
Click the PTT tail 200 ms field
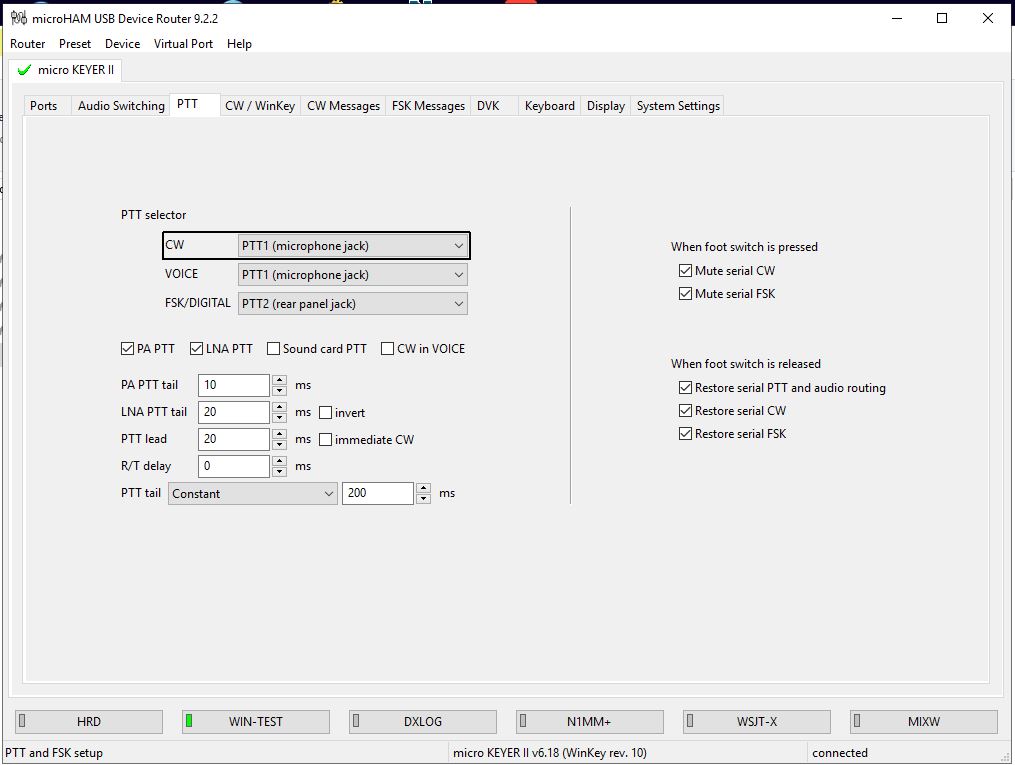coord(377,493)
